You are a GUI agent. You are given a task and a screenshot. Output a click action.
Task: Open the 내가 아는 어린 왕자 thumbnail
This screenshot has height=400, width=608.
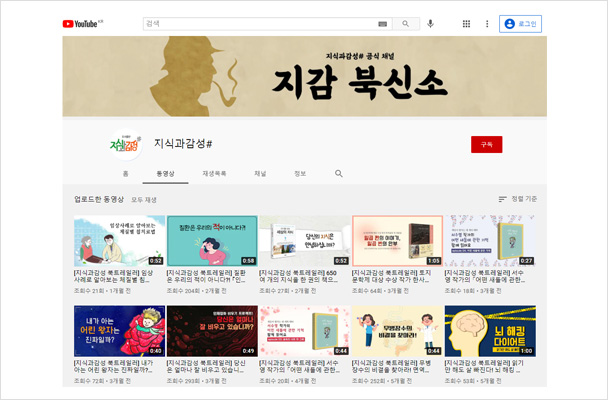(119, 331)
